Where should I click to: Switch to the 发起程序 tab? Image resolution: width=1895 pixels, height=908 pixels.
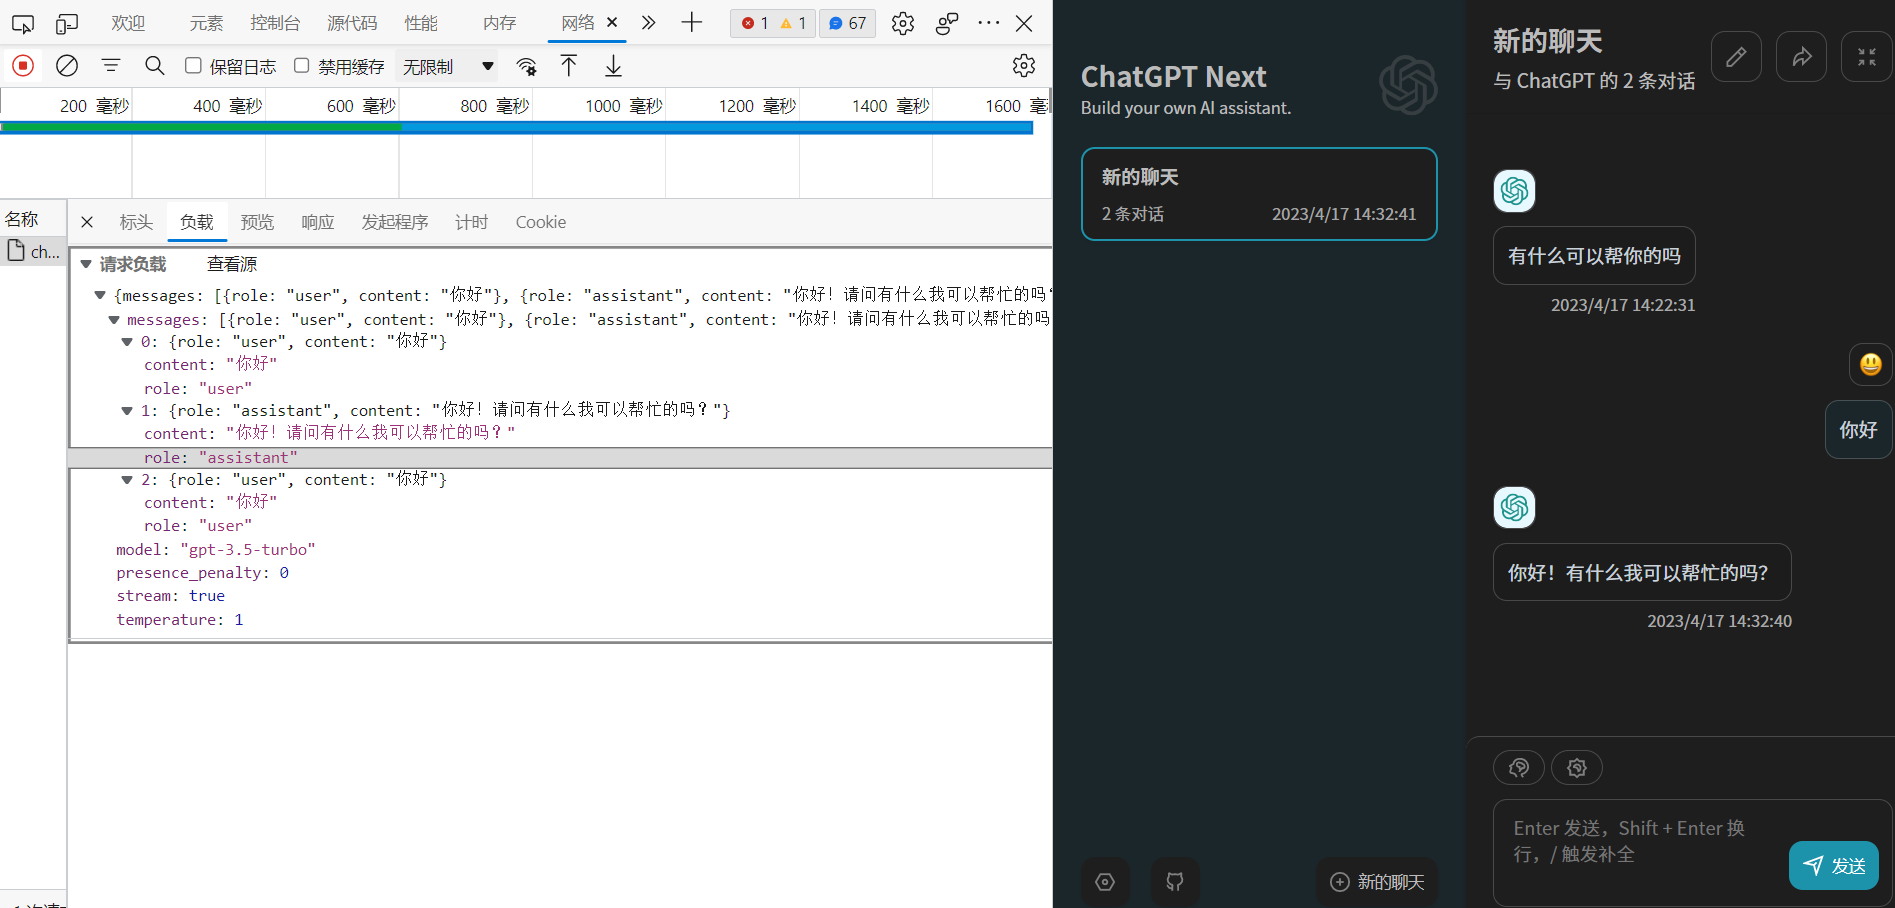[395, 222]
